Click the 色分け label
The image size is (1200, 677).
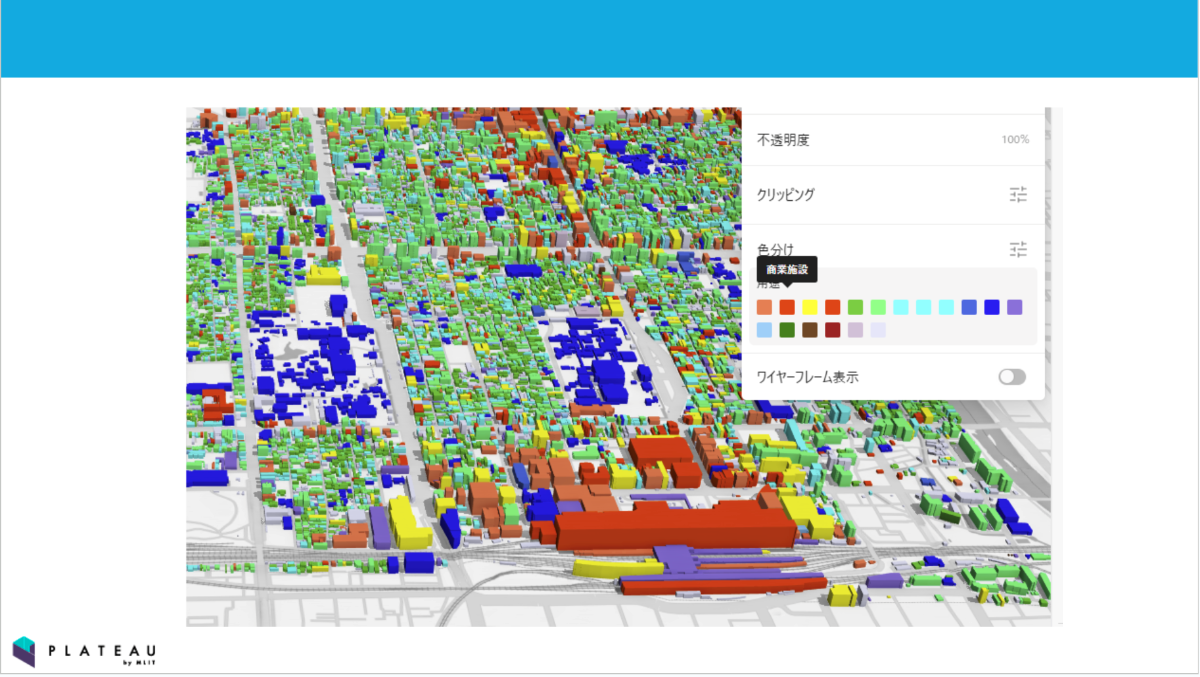pos(776,249)
